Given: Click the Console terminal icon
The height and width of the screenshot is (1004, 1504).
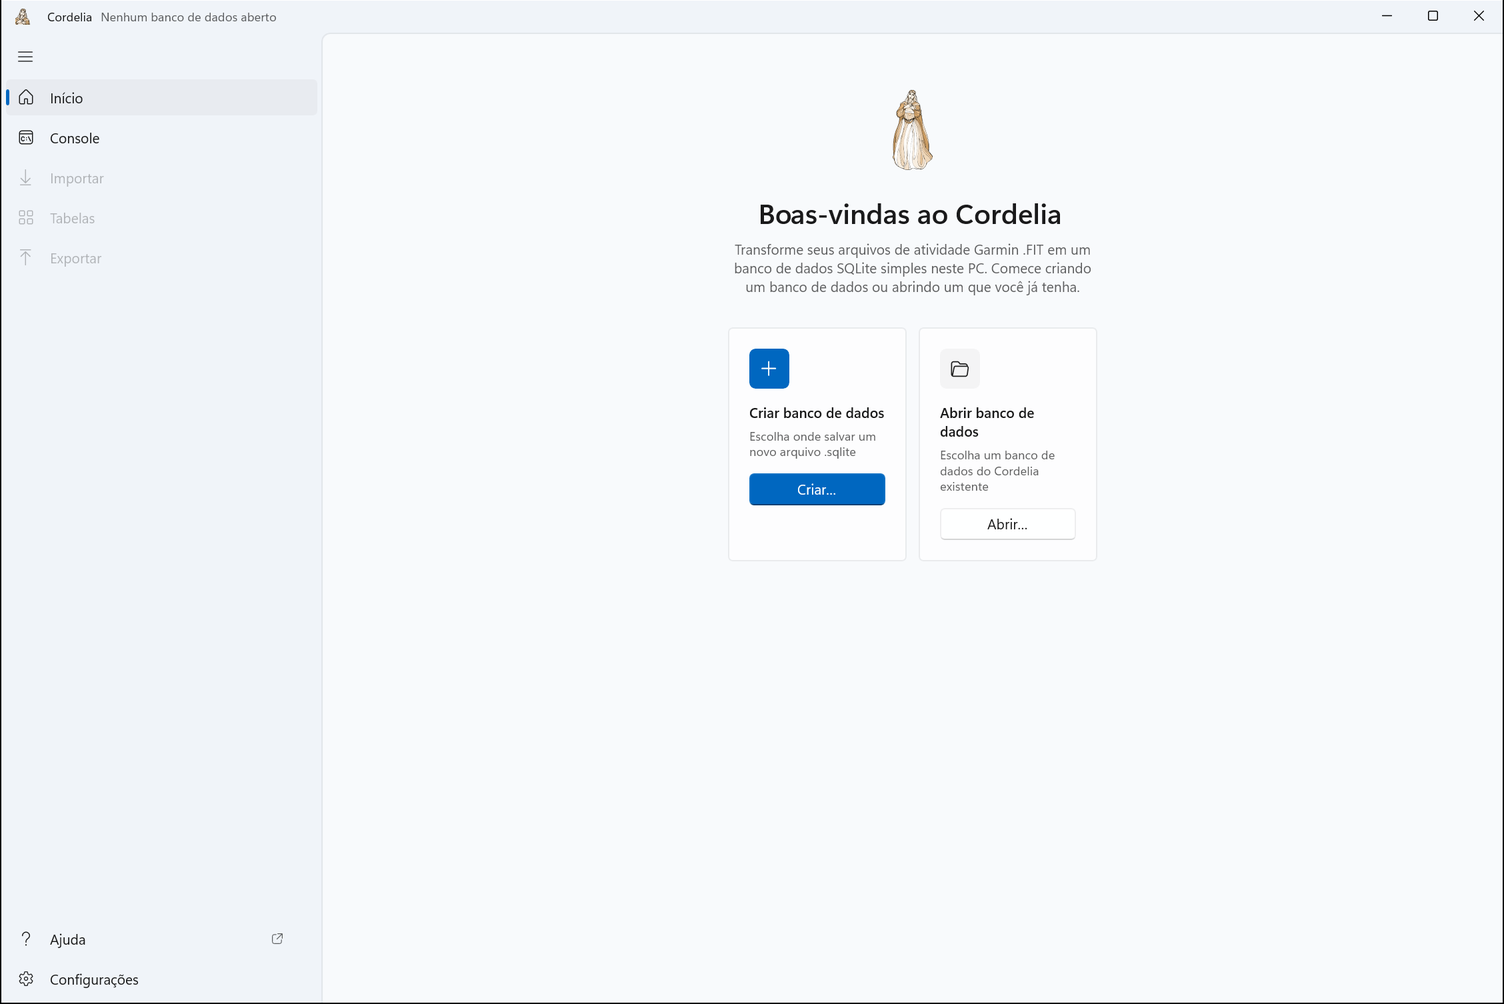Looking at the screenshot, I should click(x=26, y=138).
